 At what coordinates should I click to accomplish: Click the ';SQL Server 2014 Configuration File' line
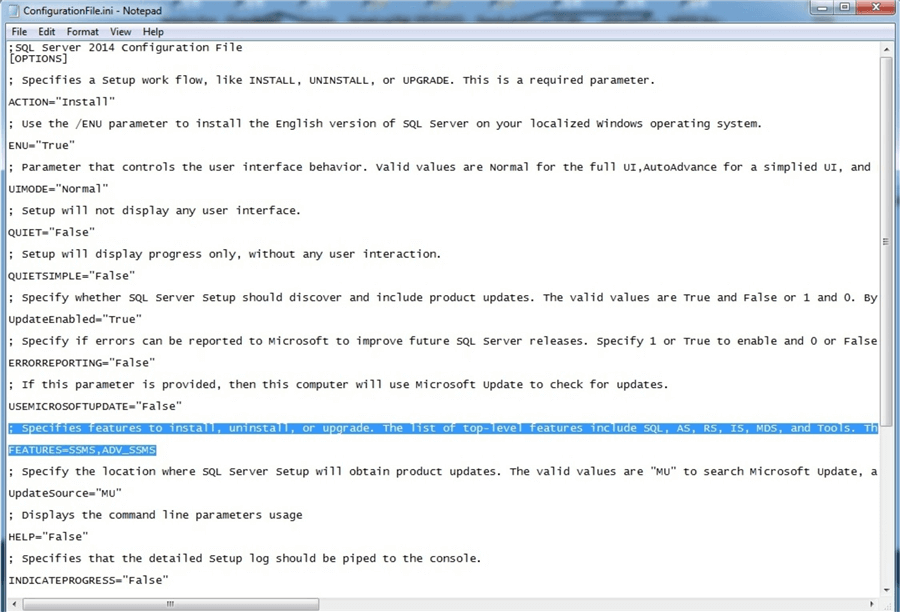[x=125, y=47]
